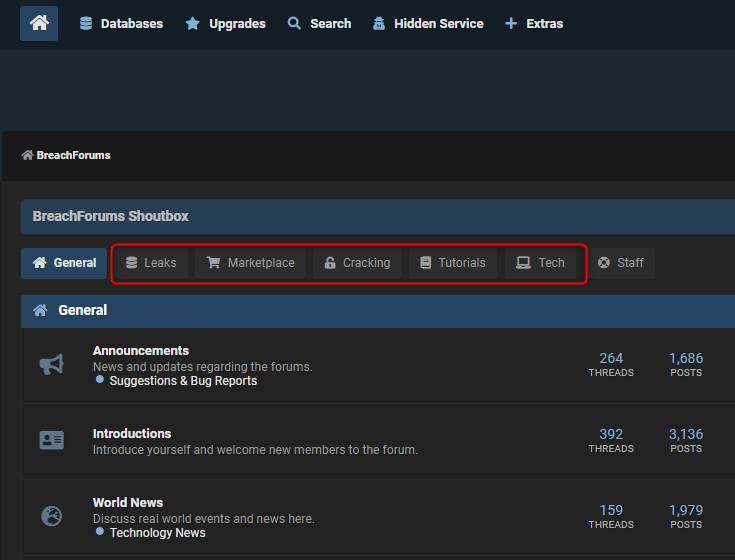The image size is (735, 560).
Task: Click bullet dot before Technology News
Action: 99,531
